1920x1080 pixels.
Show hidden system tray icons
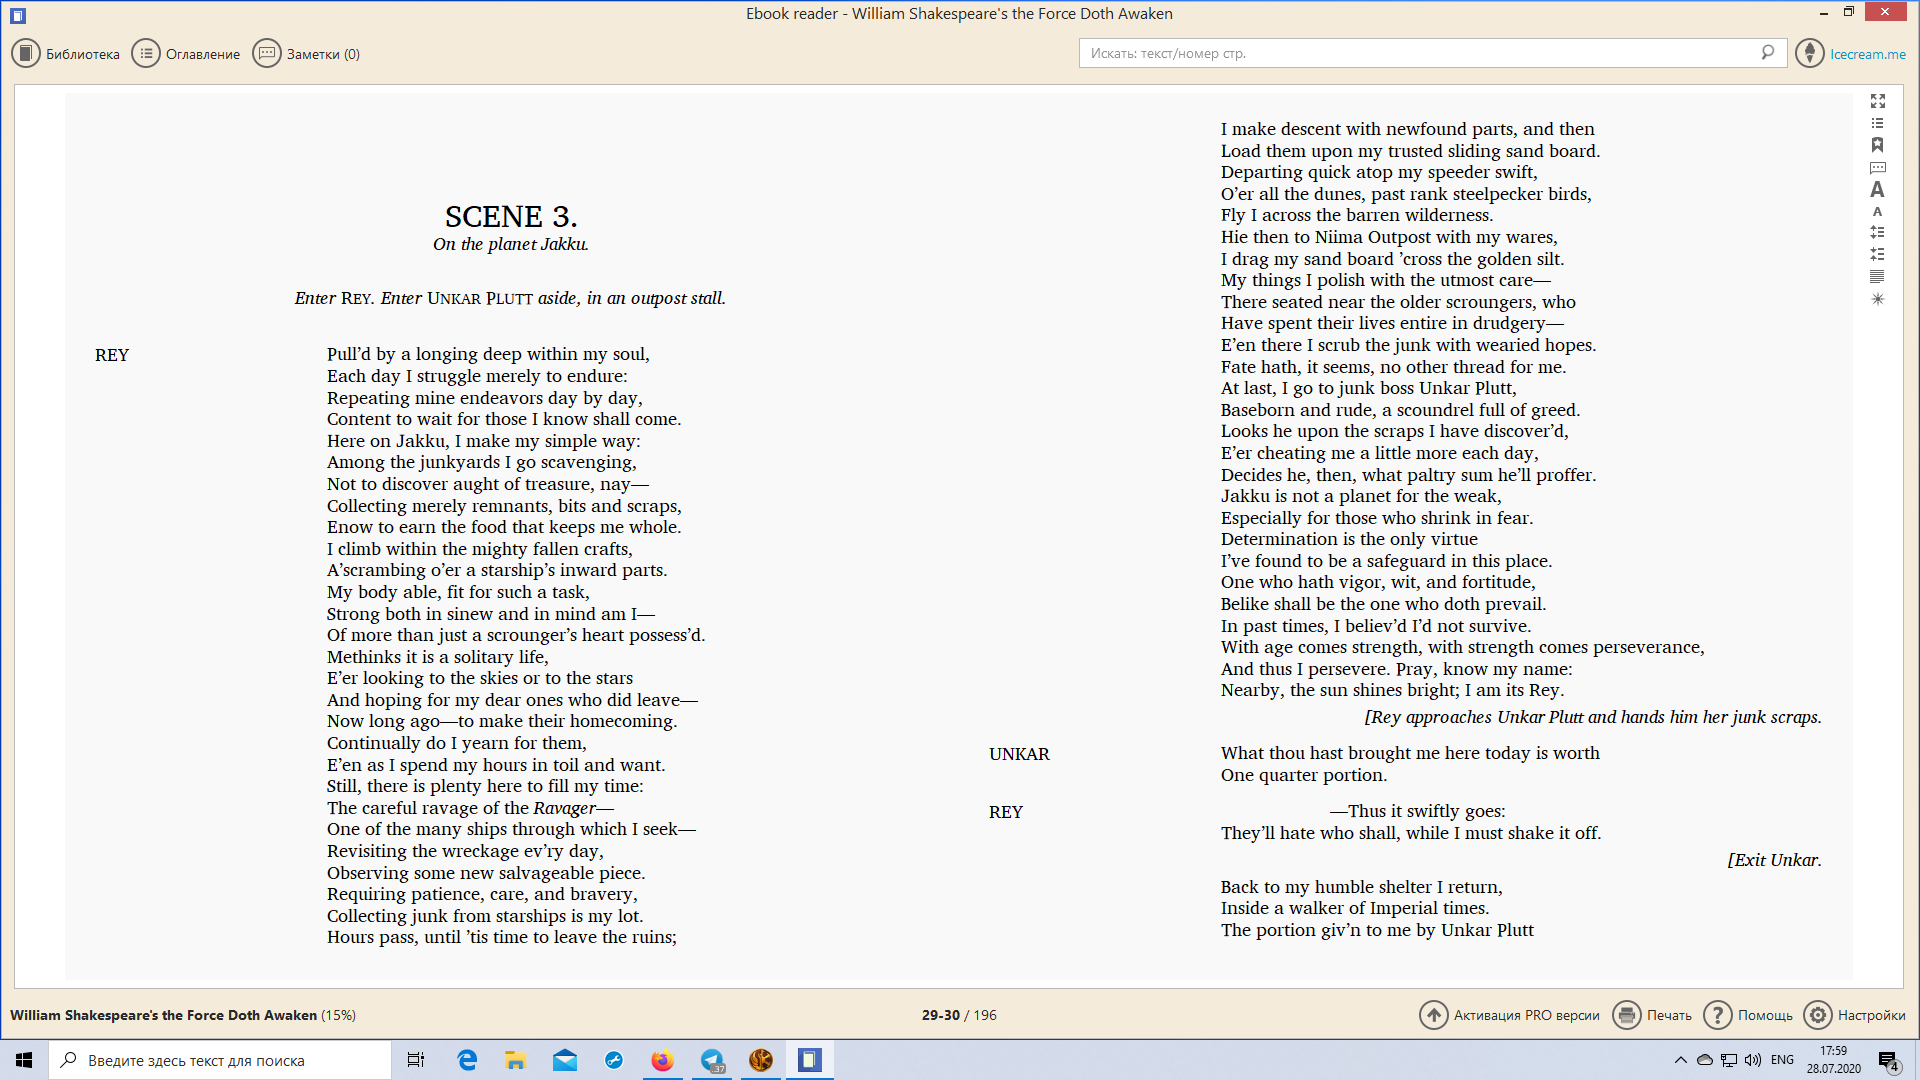click(x=1681, y=1060)
